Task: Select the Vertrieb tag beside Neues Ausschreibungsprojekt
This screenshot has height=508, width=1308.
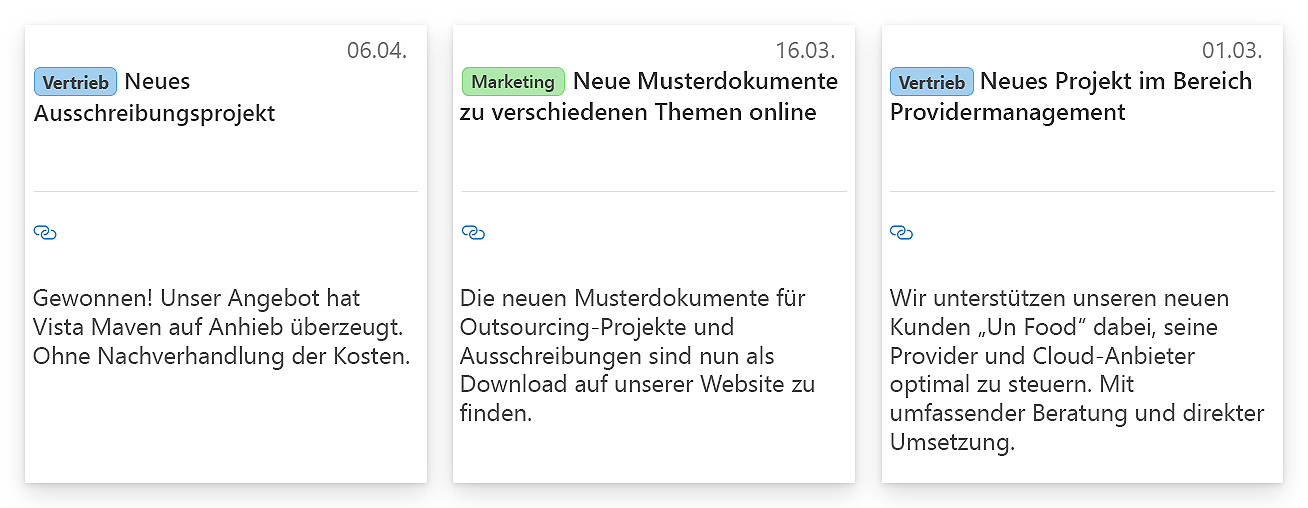Action: (75, 82)
